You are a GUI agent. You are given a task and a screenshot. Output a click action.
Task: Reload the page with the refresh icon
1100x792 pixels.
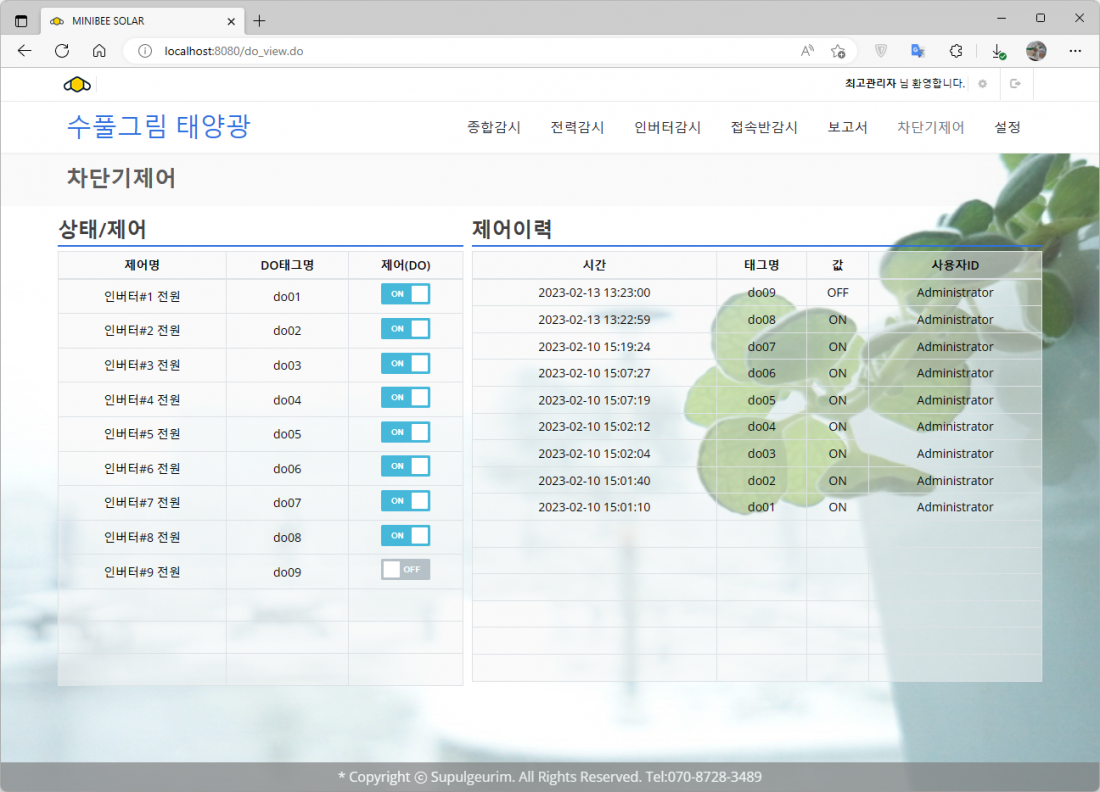[62, 51]
